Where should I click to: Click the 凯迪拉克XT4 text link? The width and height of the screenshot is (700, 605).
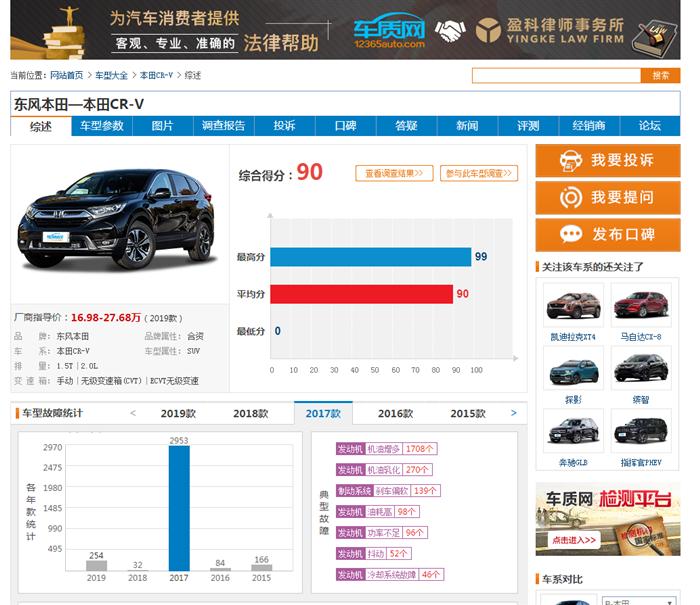click(573, 337)
